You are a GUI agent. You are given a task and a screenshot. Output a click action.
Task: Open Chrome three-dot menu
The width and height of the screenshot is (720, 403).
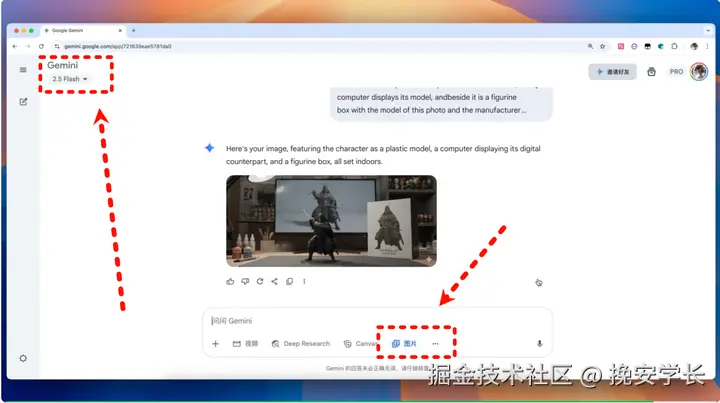coord(707,46)
